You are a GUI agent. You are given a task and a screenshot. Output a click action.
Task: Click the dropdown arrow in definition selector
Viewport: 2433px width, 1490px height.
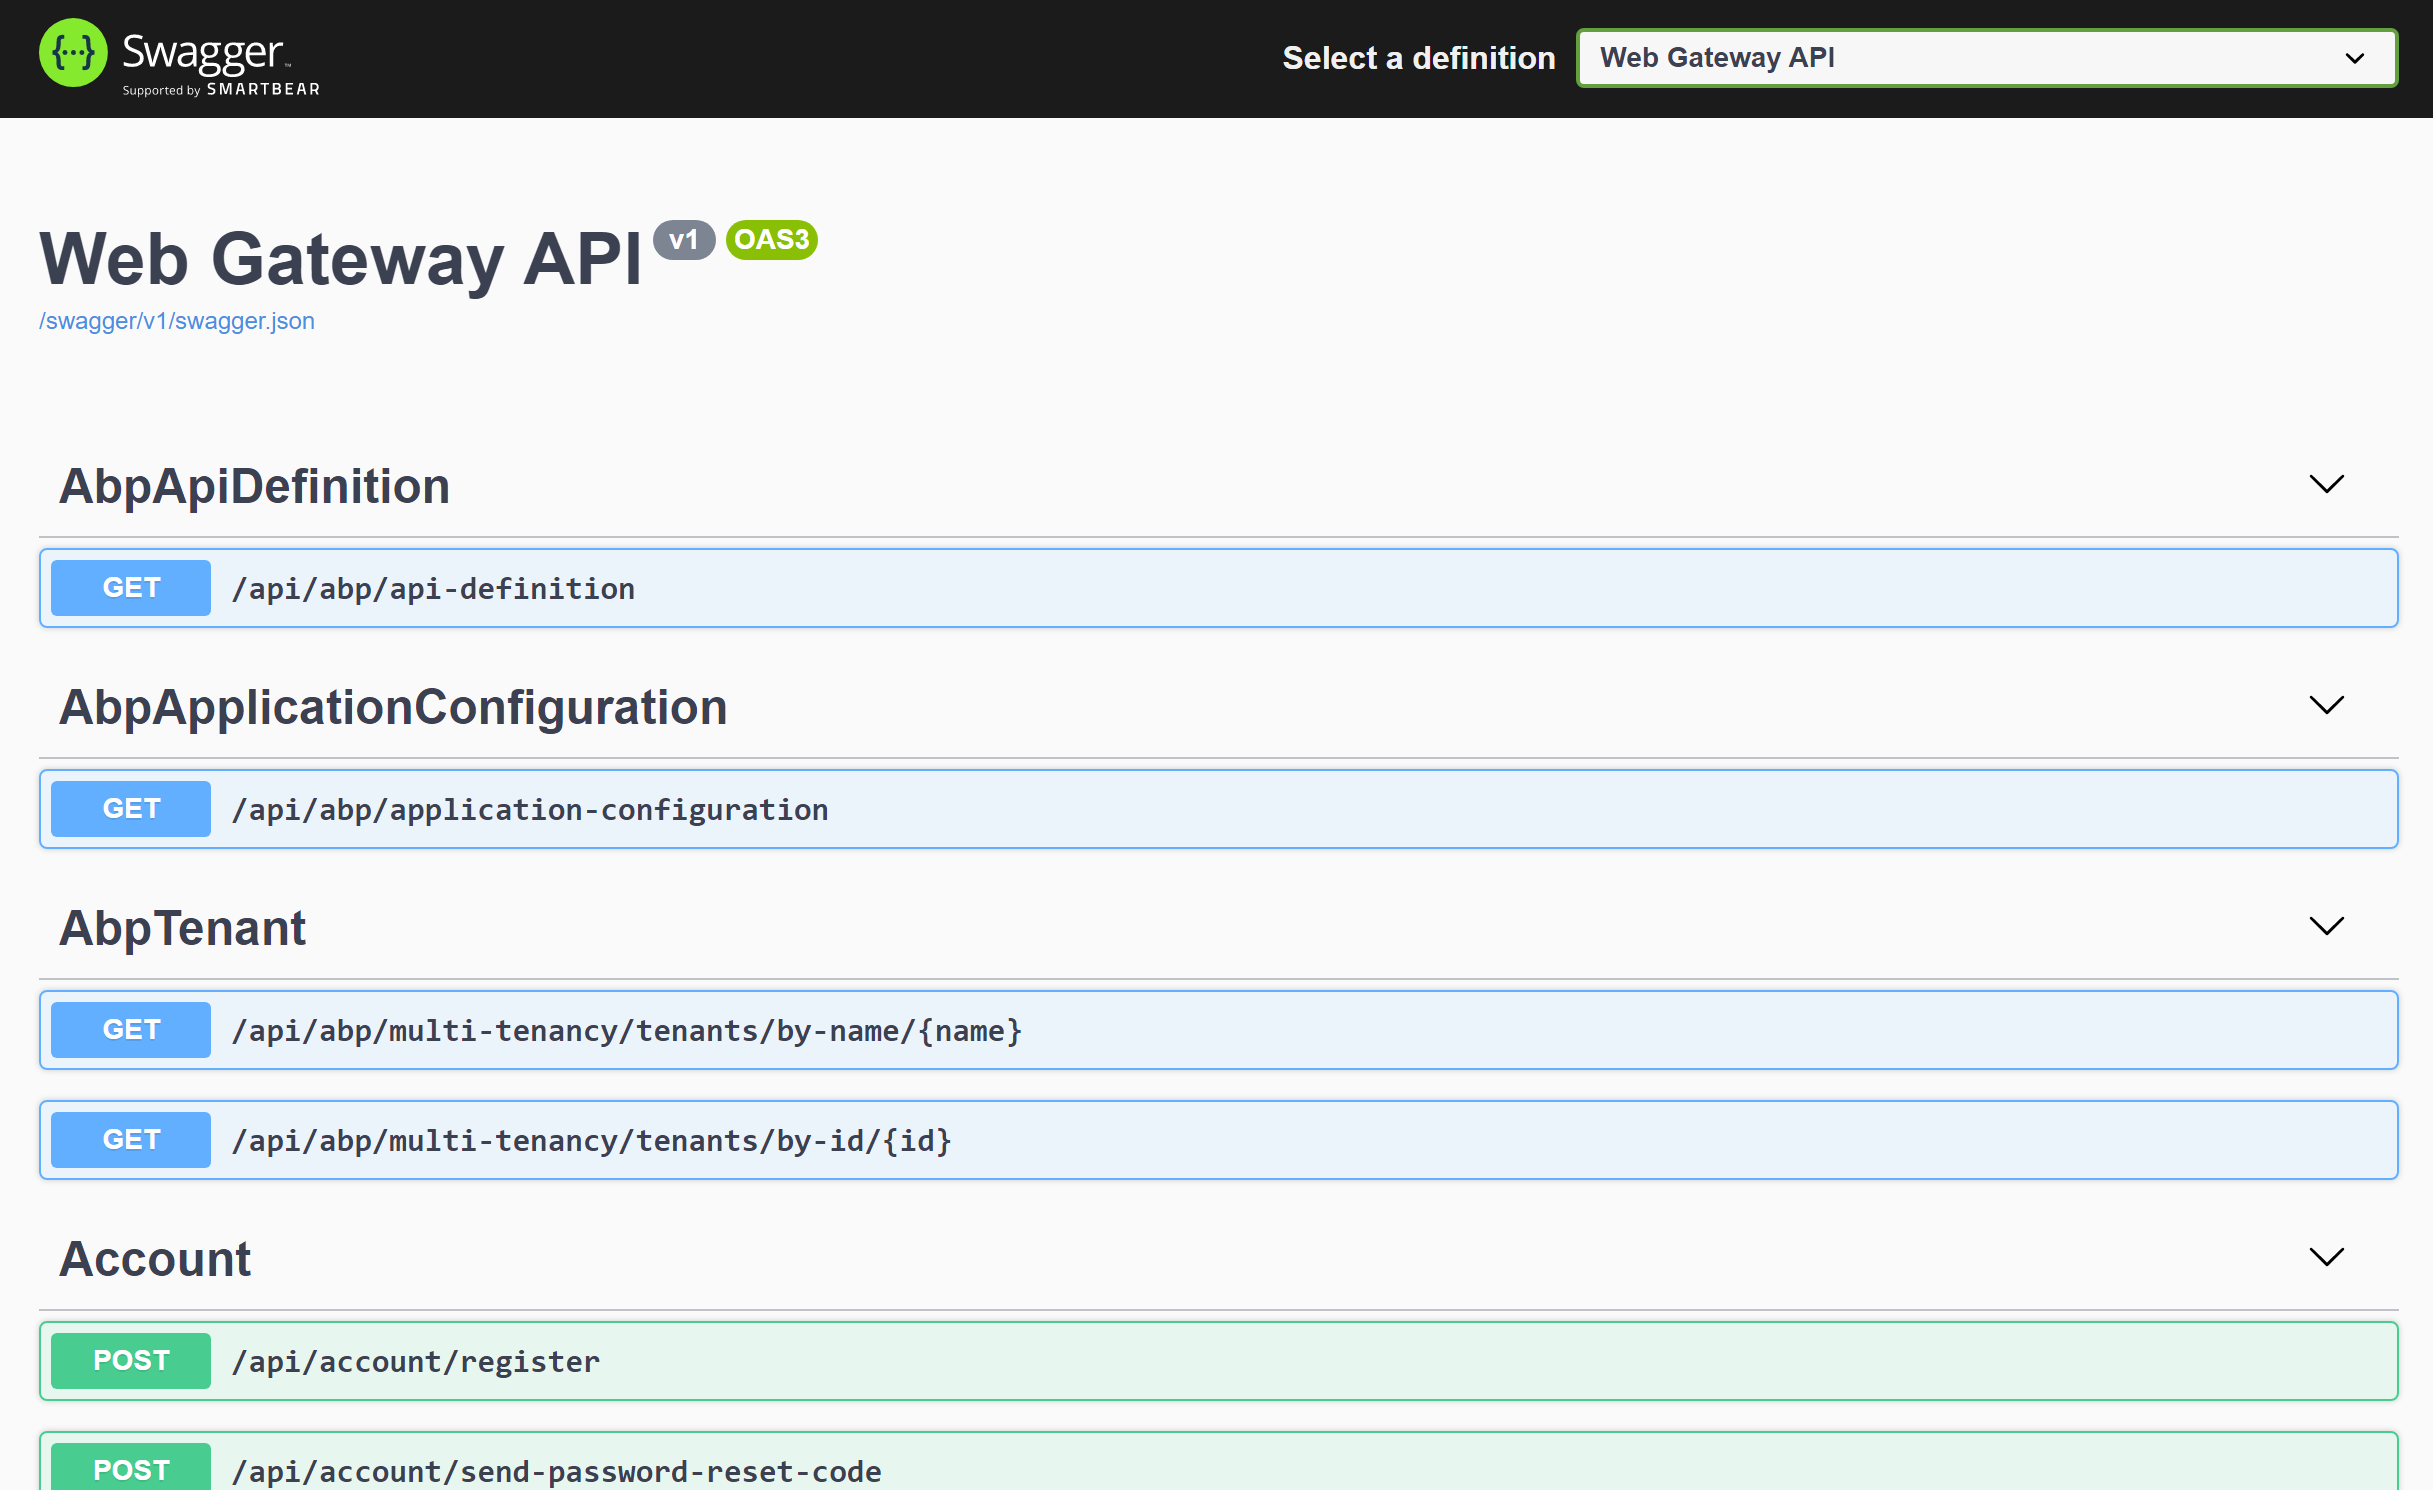[2354, 59]
